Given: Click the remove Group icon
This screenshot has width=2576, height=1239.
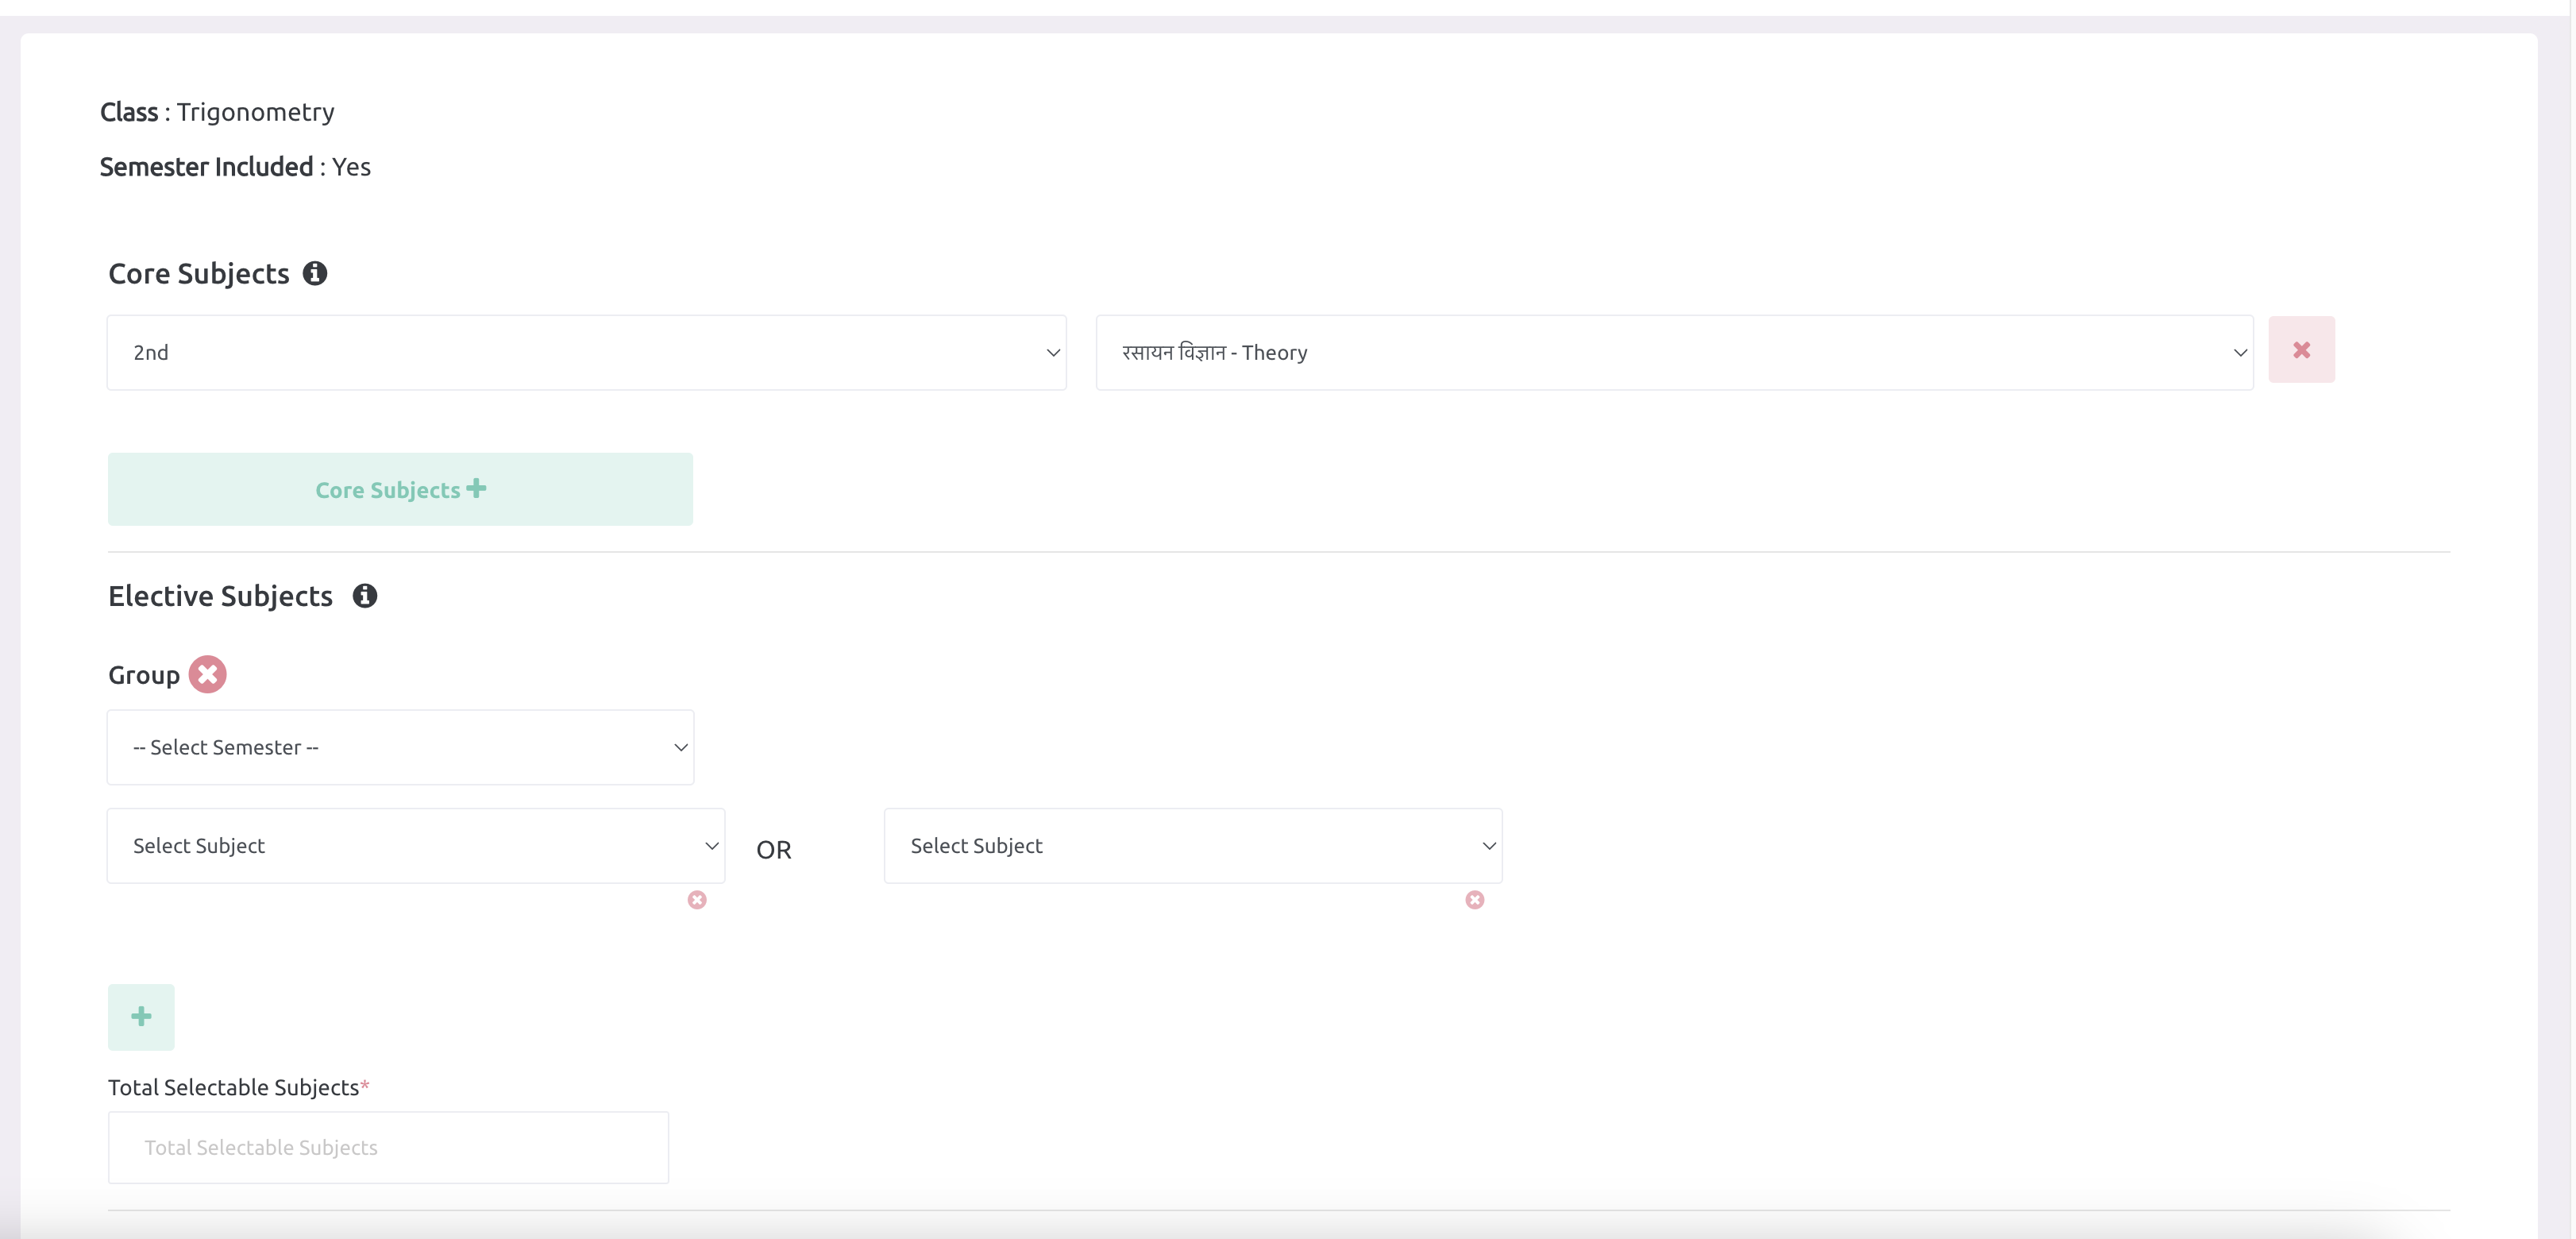Looking at the screenshot, I should 209,674.
